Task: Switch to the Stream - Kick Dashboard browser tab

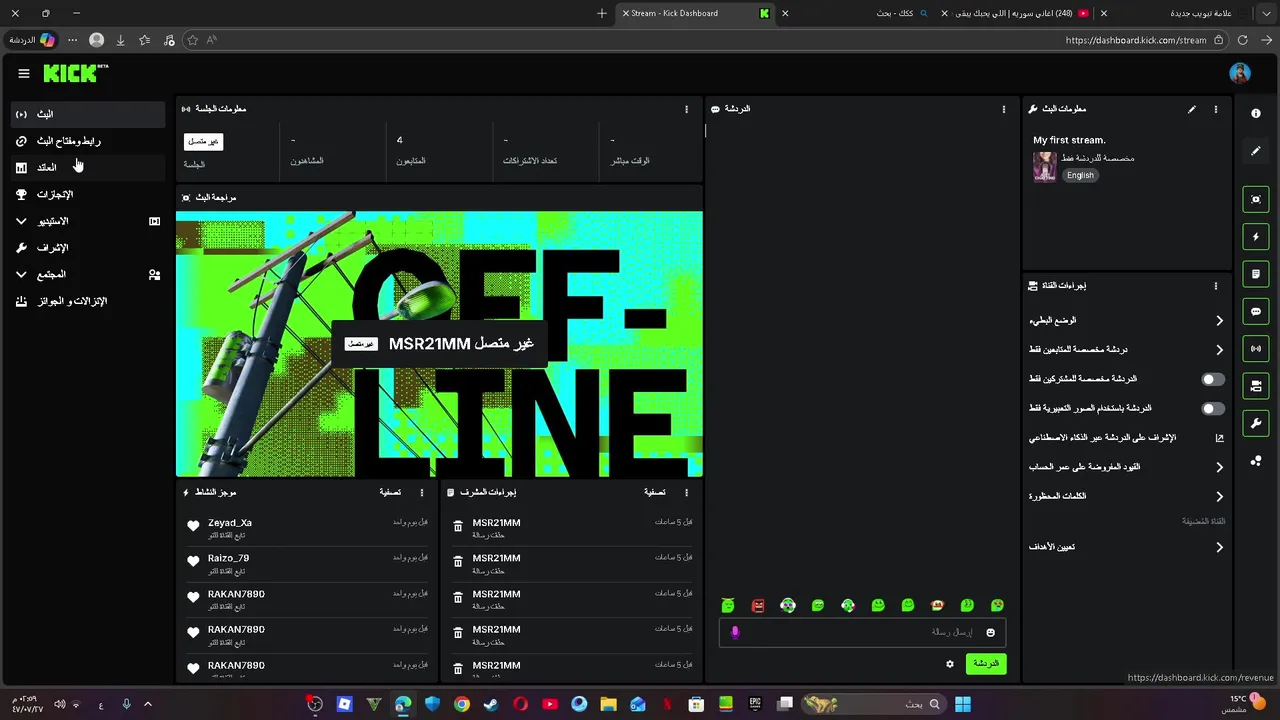Action: click(x=696, y=13)
